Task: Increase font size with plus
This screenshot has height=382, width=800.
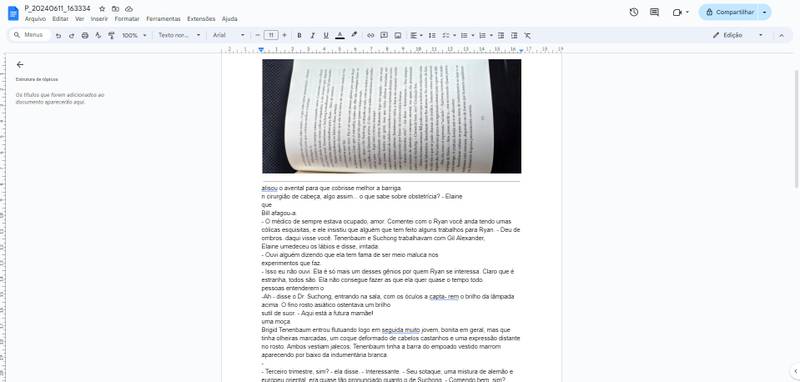Action: point(284,35)
